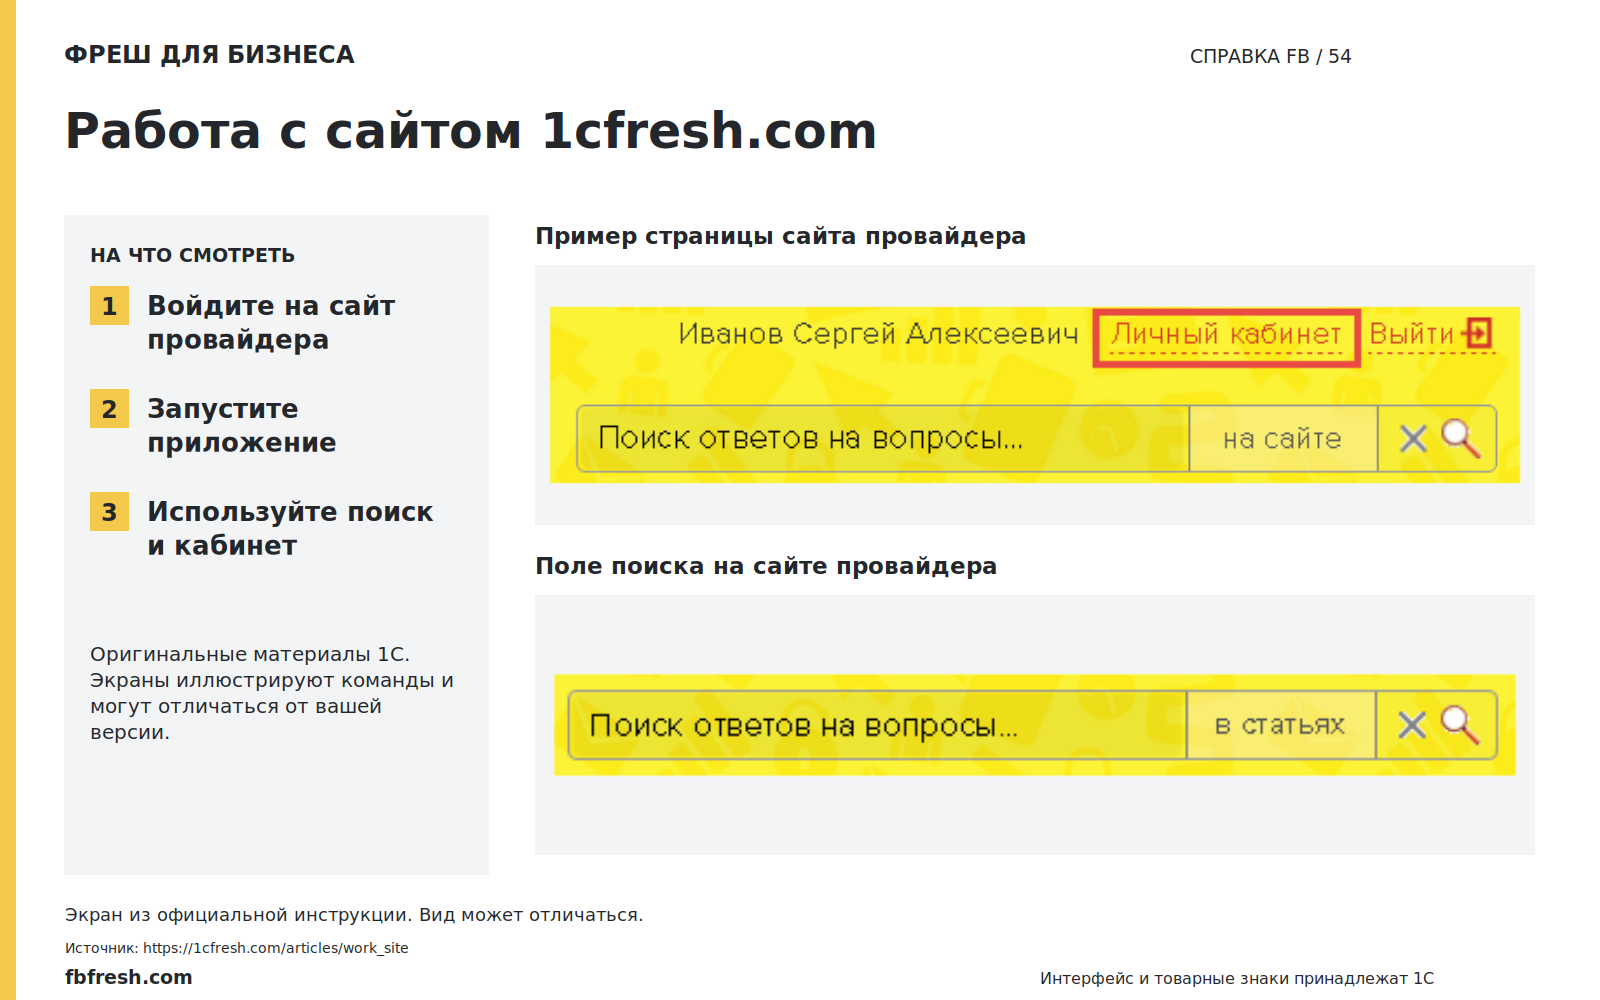Click 'Запустите приложение' step text
This screenshot has width=1600, height=1000.
coord(242,425)
